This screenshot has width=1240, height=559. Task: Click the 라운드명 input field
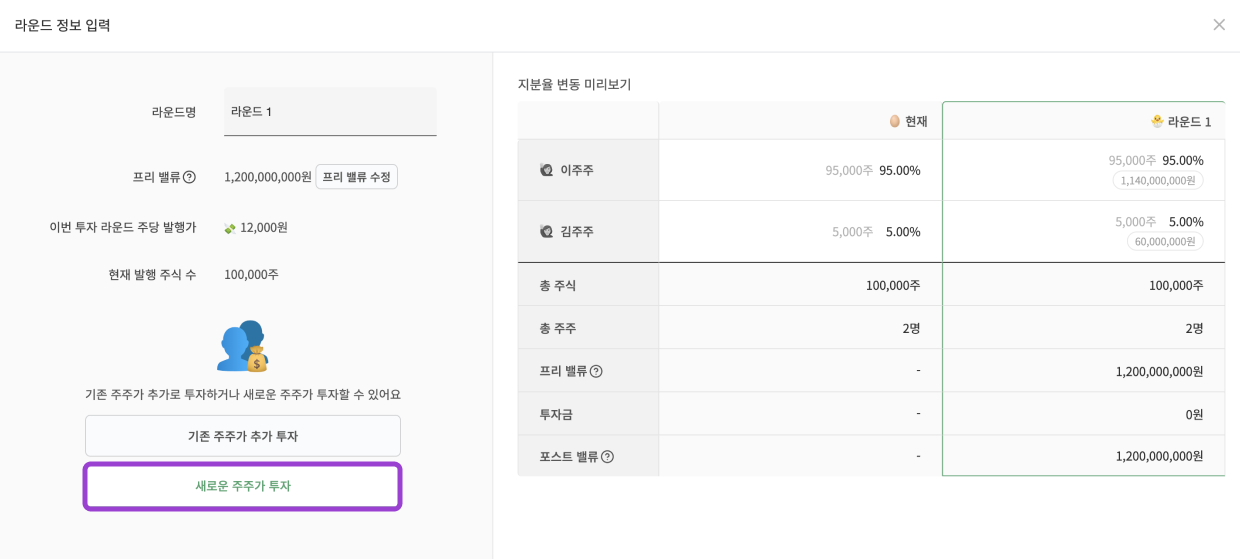(330, 112)
